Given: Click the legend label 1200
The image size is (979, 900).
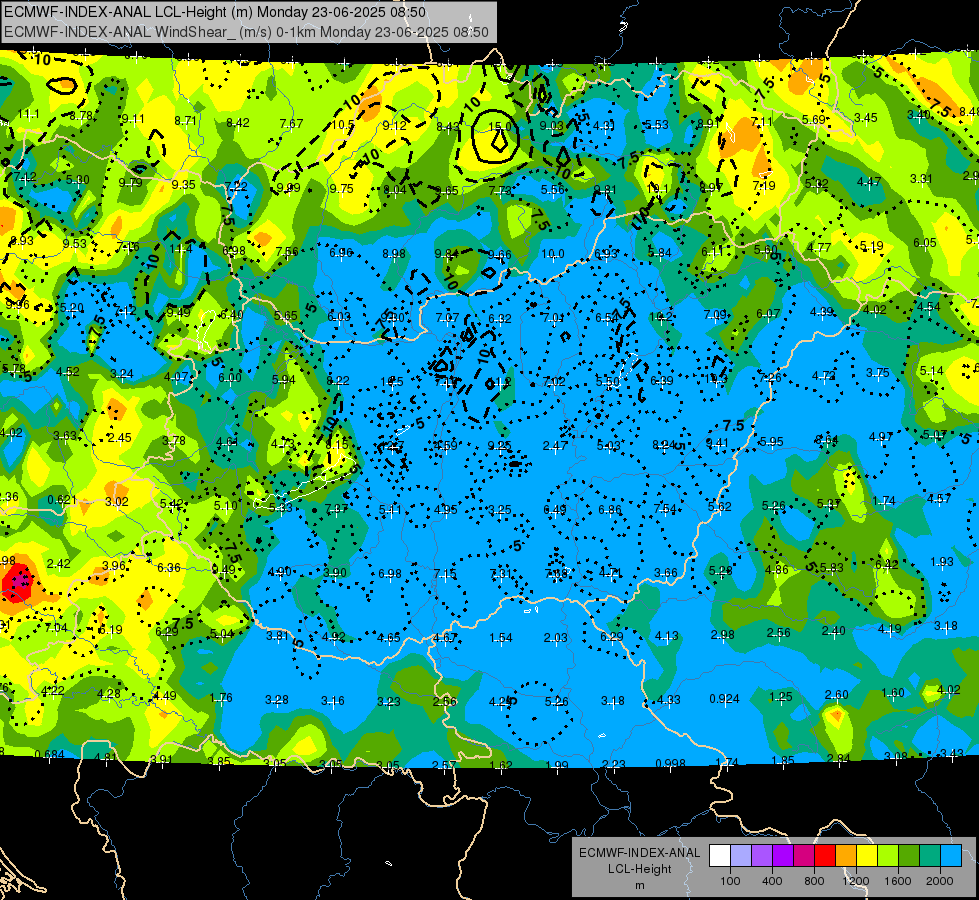Looking at the screenshot, I should (x=855, y=881).
